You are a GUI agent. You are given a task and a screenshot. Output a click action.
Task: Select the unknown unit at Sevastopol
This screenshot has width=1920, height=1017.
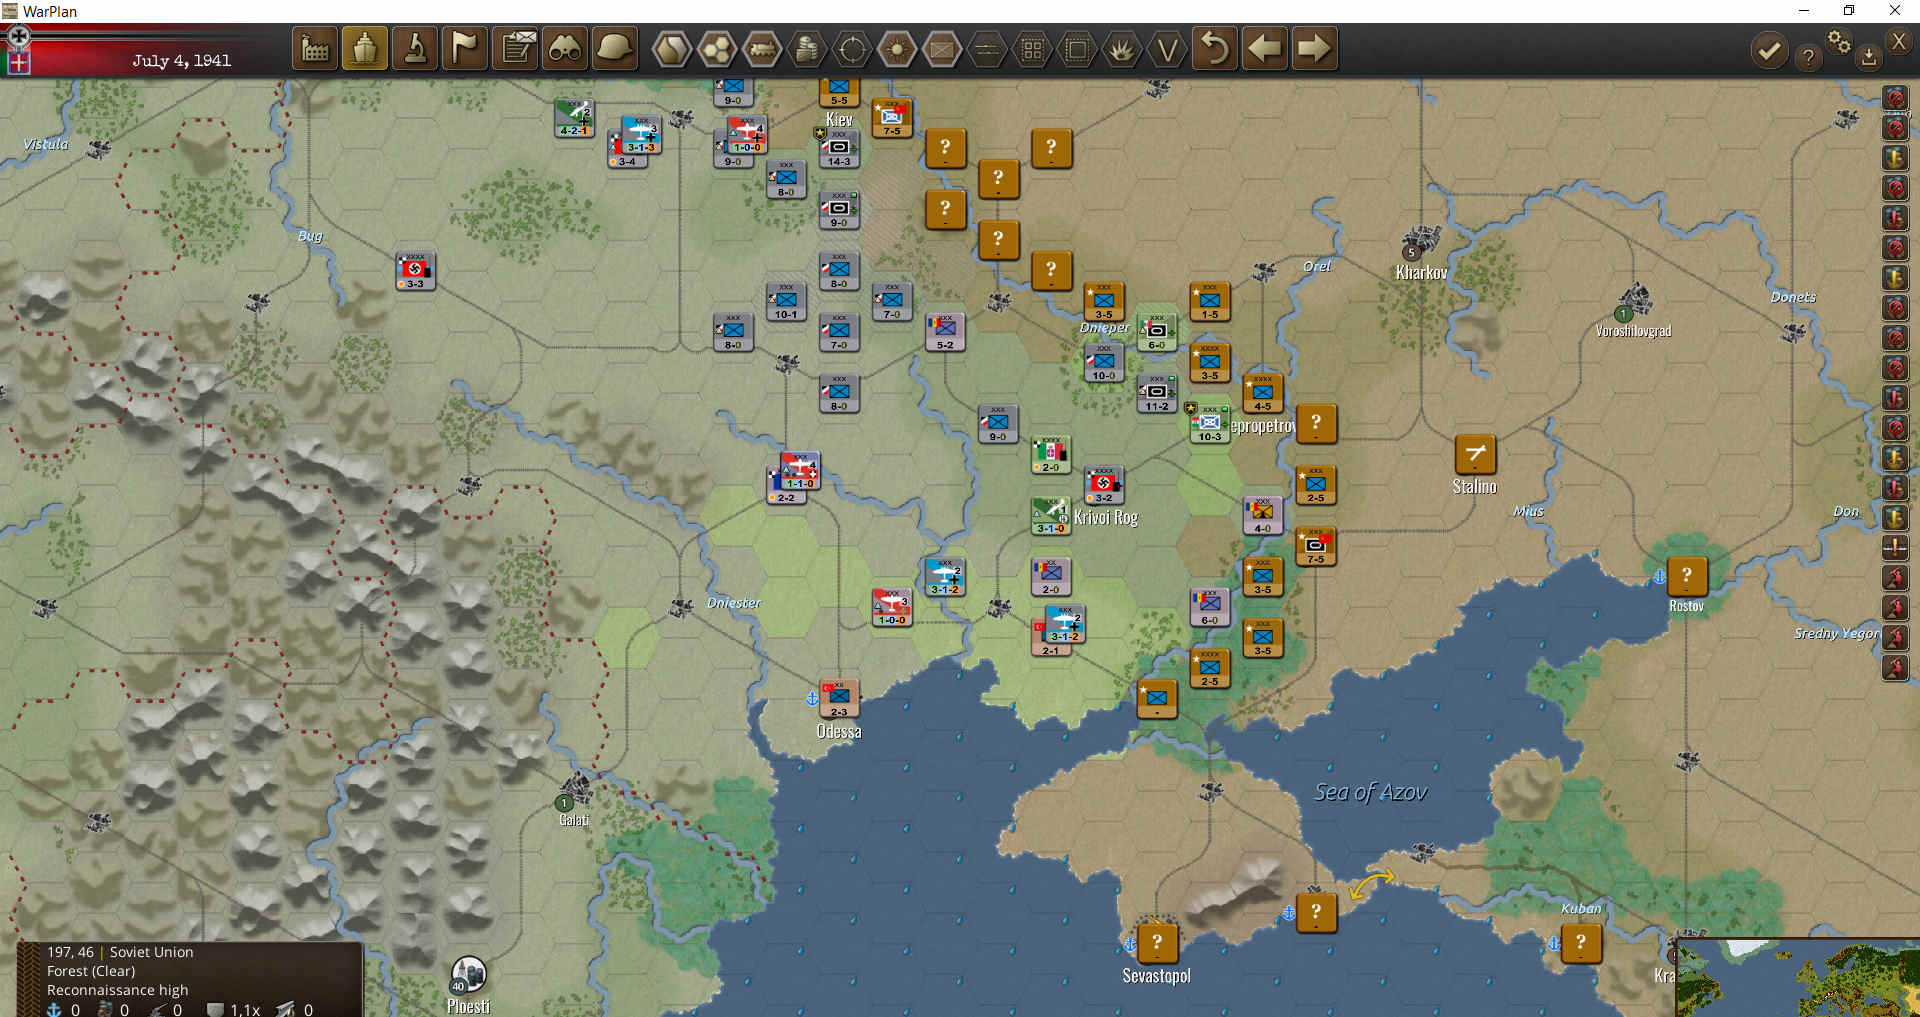tap(1157, 943)
